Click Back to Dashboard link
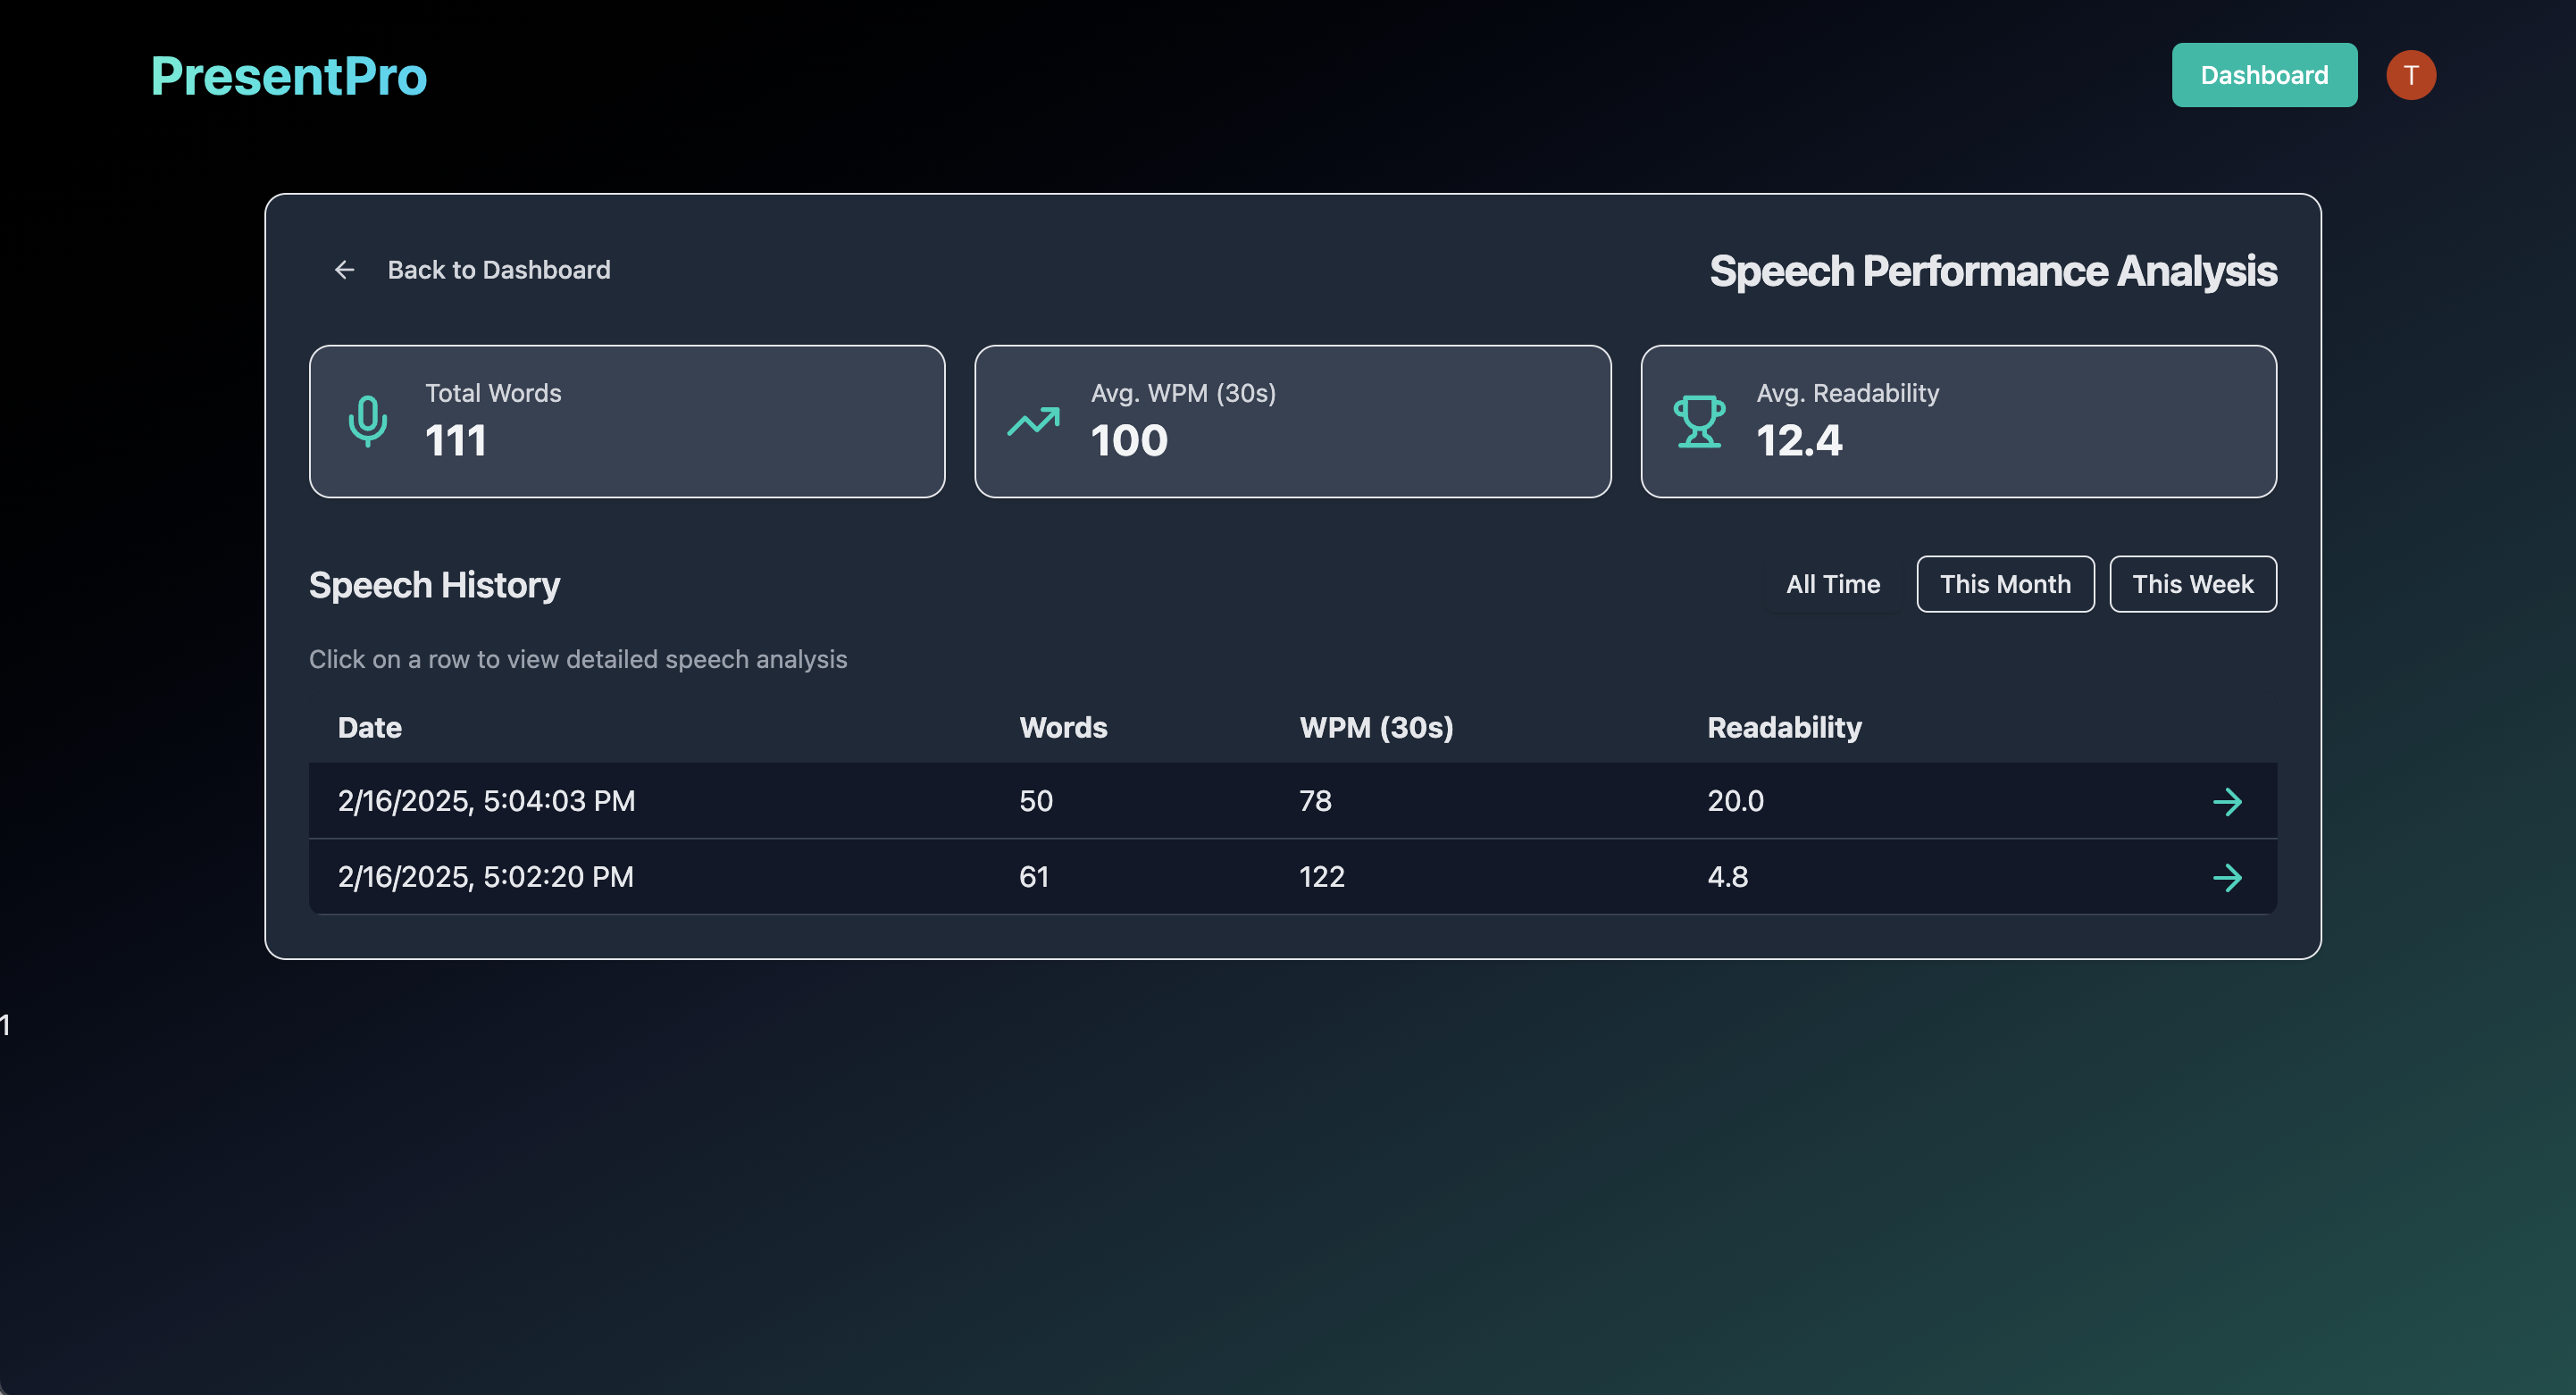Viewport: 2576px width, 1395px height. point(498,270)
